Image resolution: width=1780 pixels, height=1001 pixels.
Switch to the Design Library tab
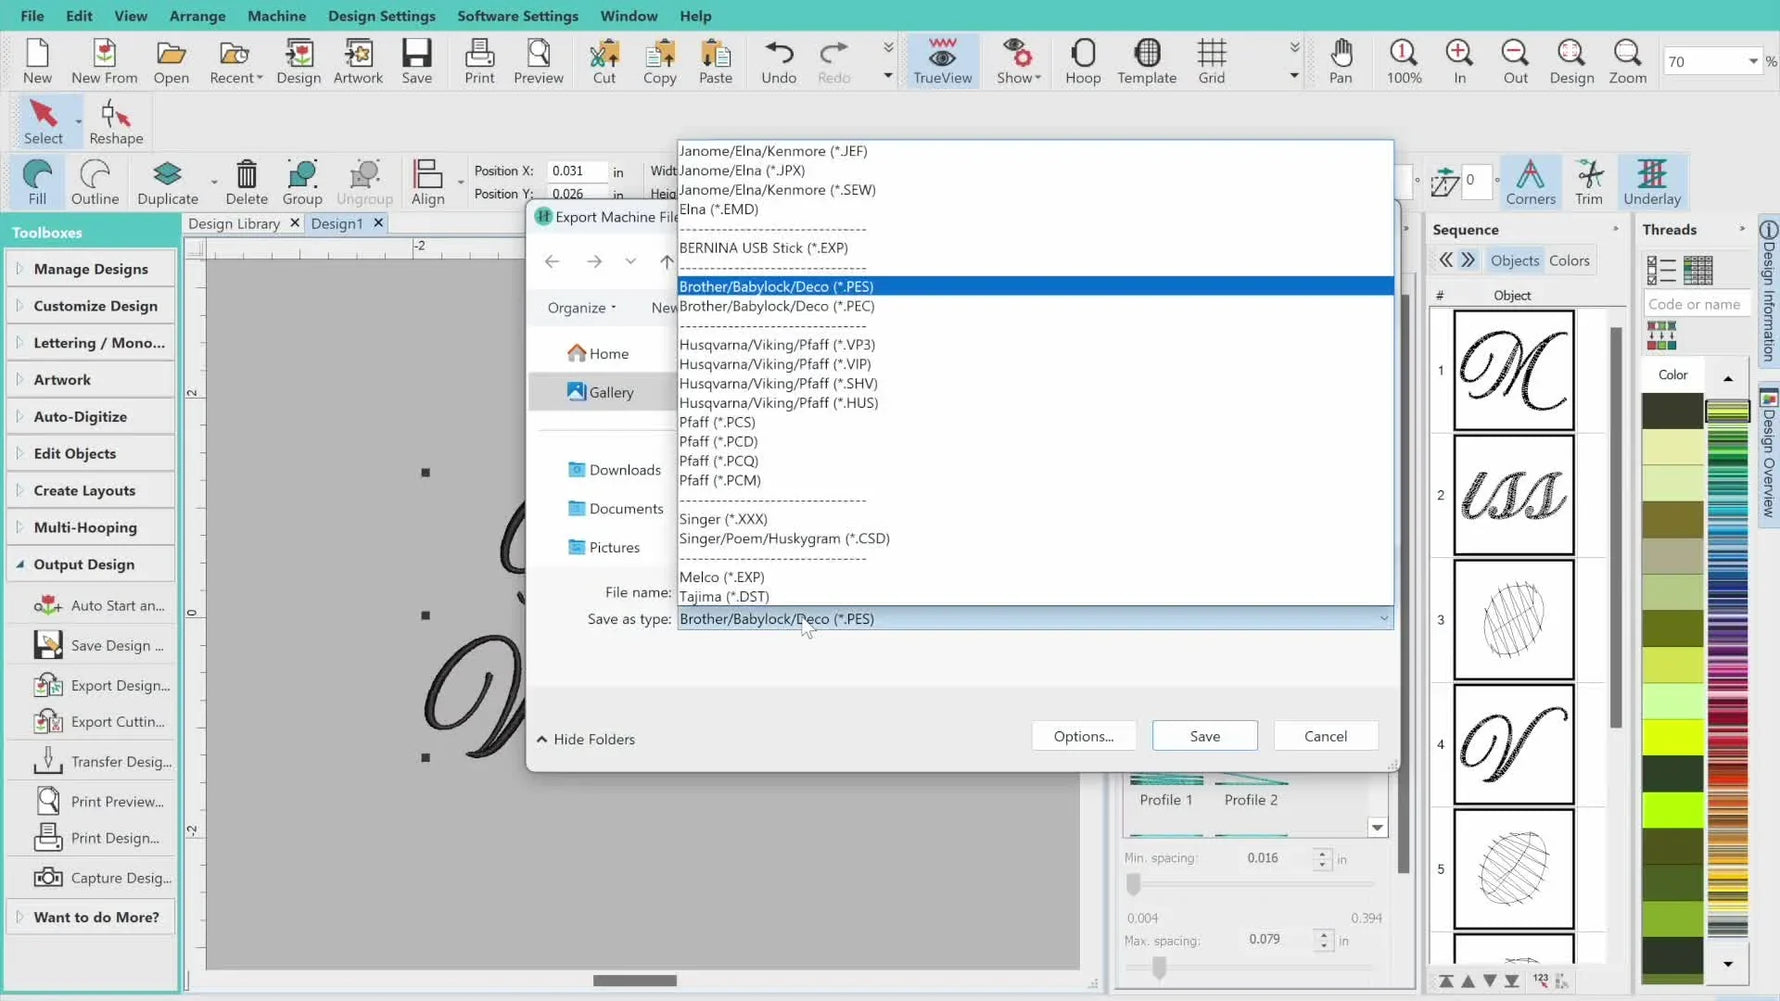(233, 223)
